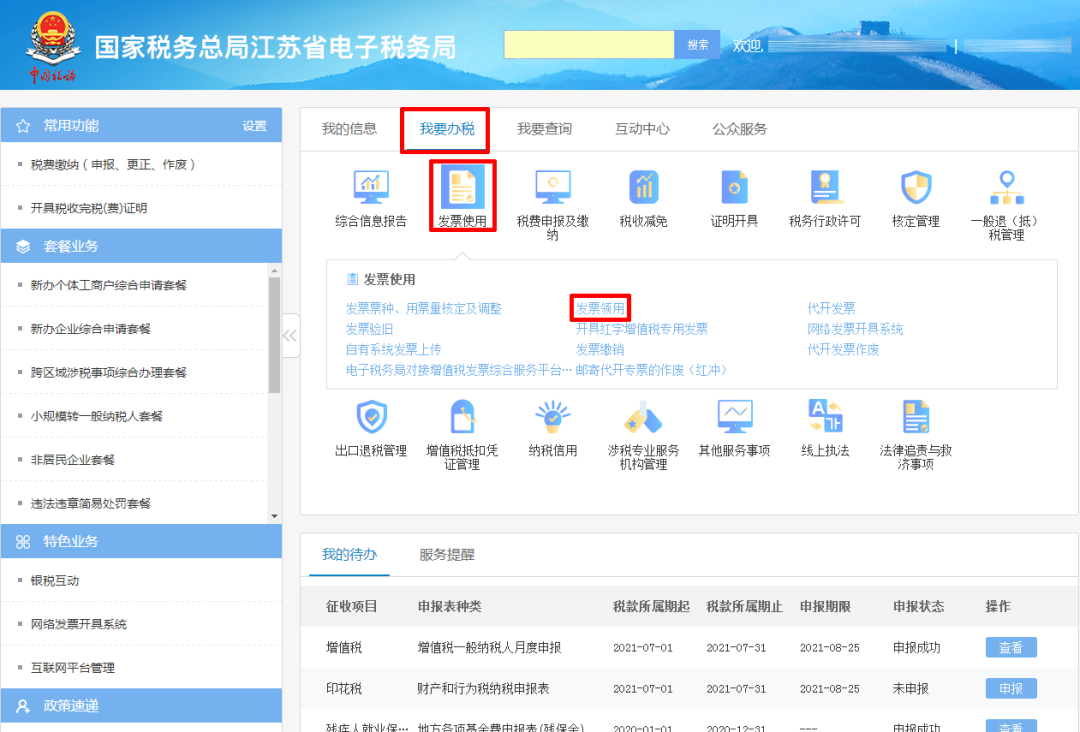Screen dimensions: 1080x732
Task: Open 法律追责与救济事项 icon
Action: 916,417
